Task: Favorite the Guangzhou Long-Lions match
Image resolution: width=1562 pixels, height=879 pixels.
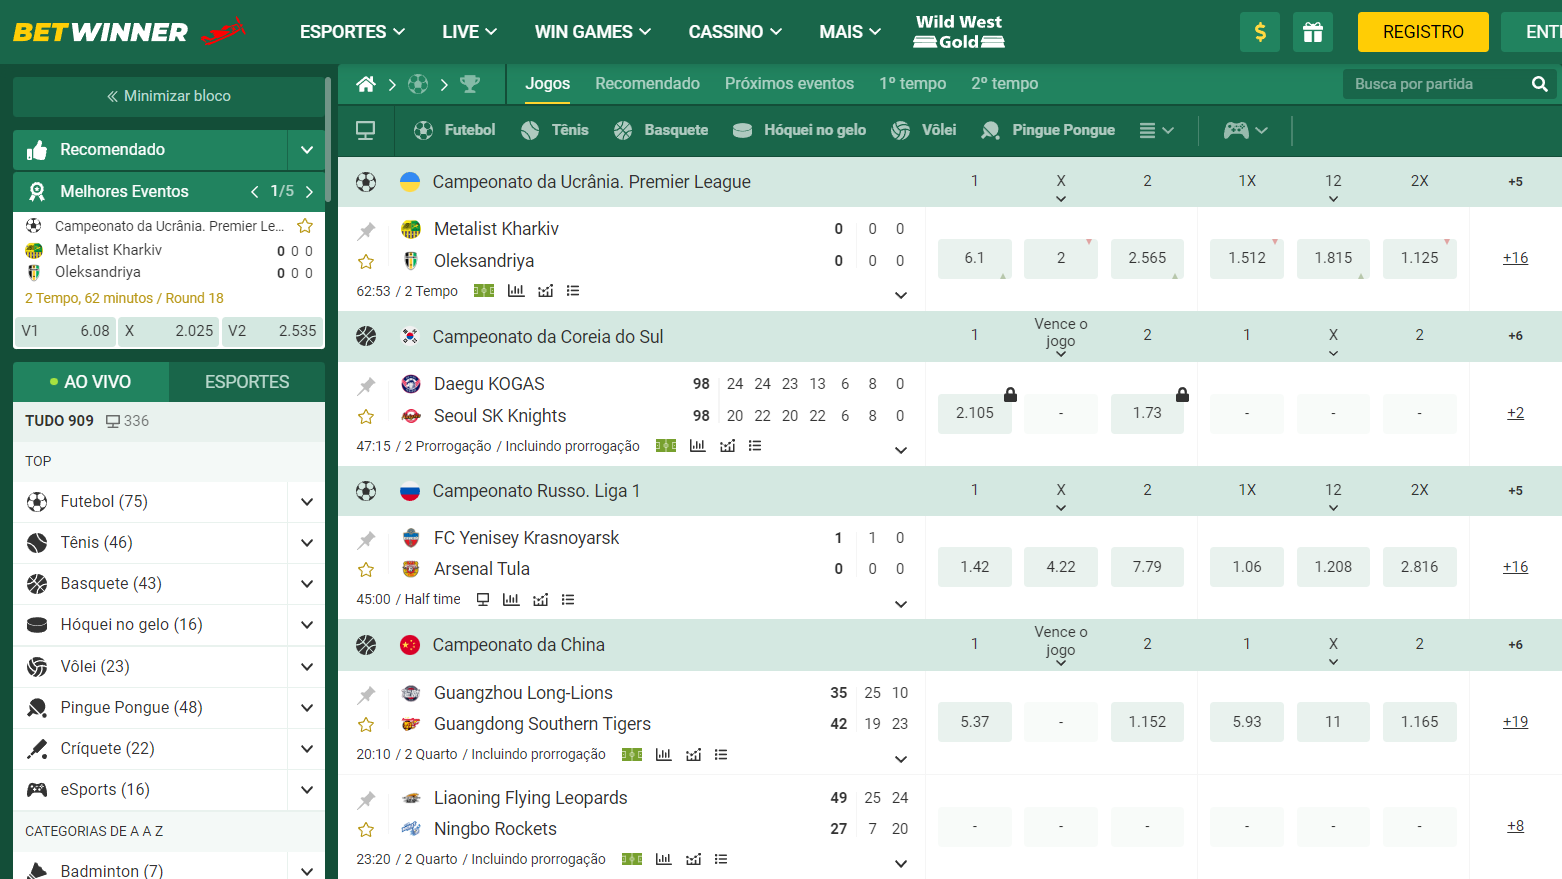Action: pos(366,725)
